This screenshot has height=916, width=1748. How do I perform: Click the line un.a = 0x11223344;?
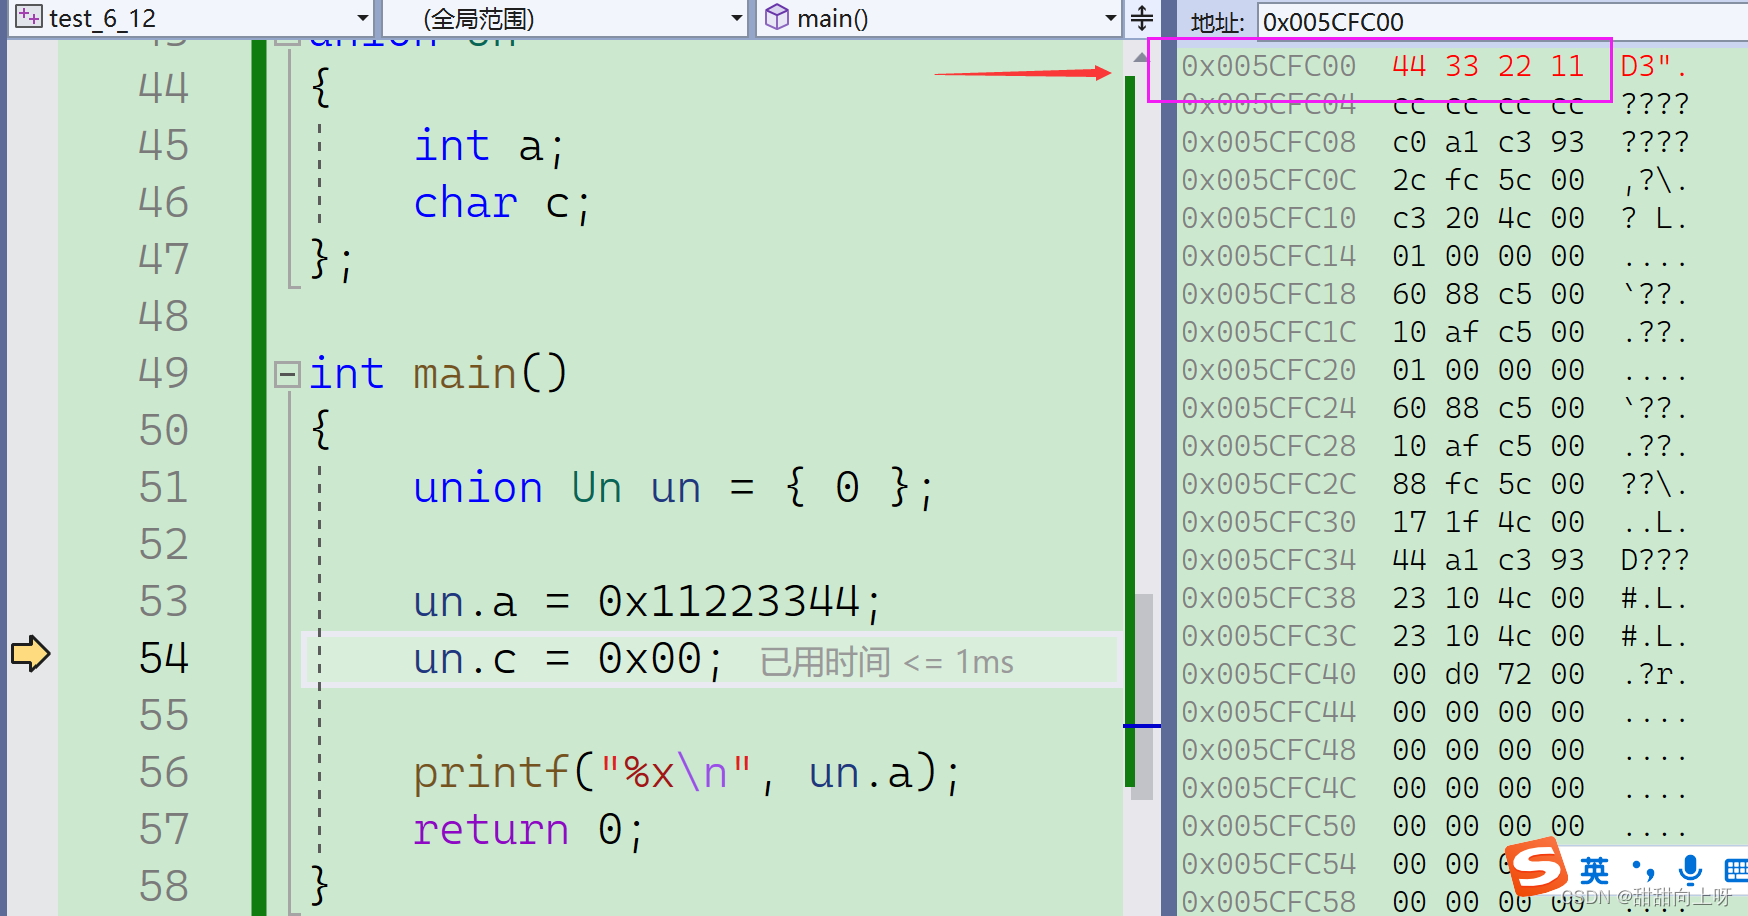tap(647, 602)
